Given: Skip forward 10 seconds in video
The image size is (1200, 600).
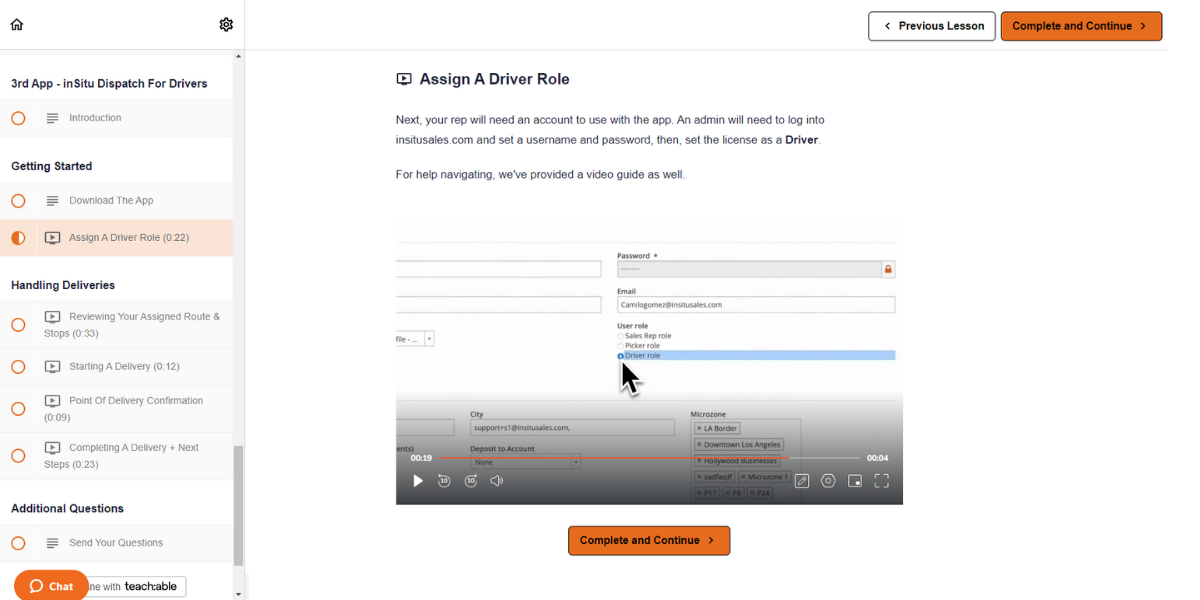Looking at the screenshot, I should [x=471, y=481].
